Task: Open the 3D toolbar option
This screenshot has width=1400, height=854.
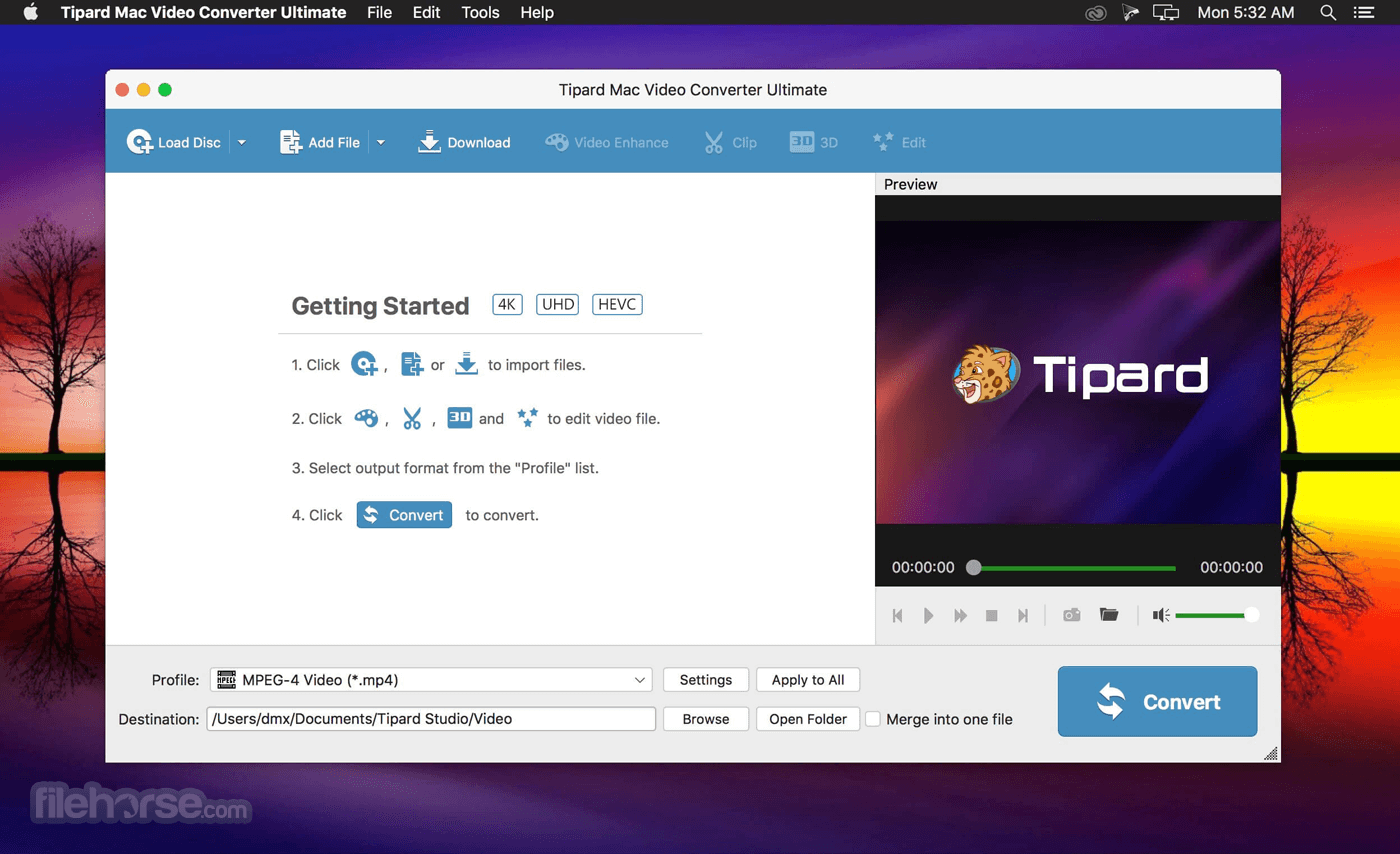Action: (814, 142)
